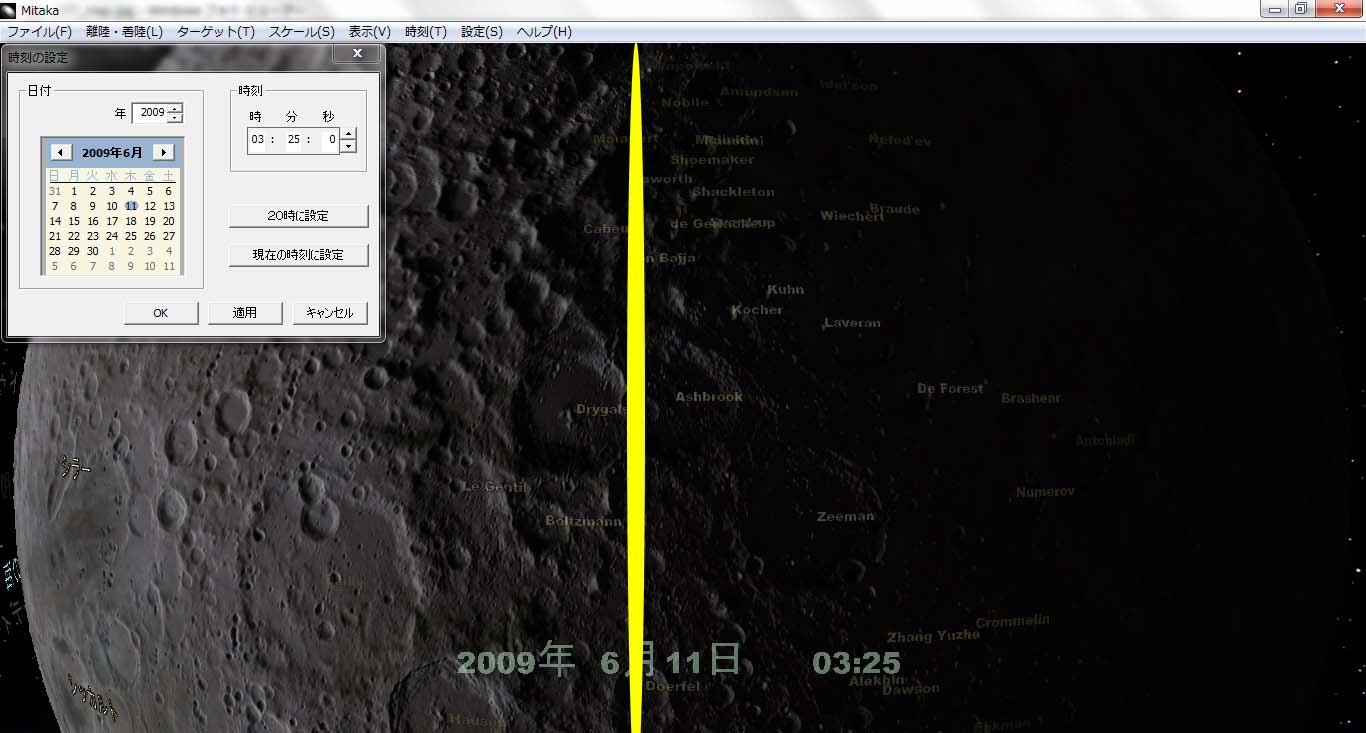Screen dimensions: 1366x733
Task: Open the ターゲット(T) menu
Action: (216, 32)
